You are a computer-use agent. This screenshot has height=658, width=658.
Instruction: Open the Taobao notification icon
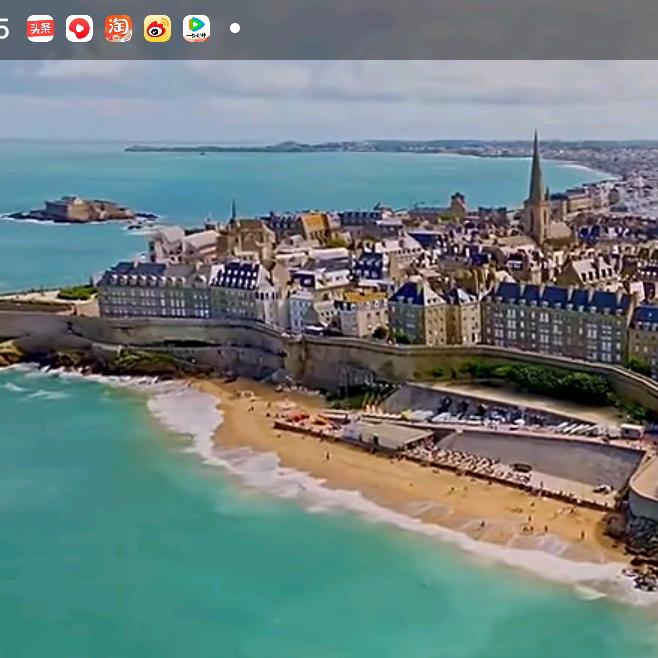(118, 28)
